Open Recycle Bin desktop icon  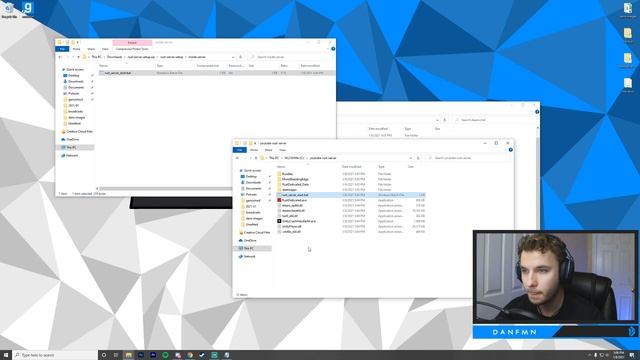point(9,10)
